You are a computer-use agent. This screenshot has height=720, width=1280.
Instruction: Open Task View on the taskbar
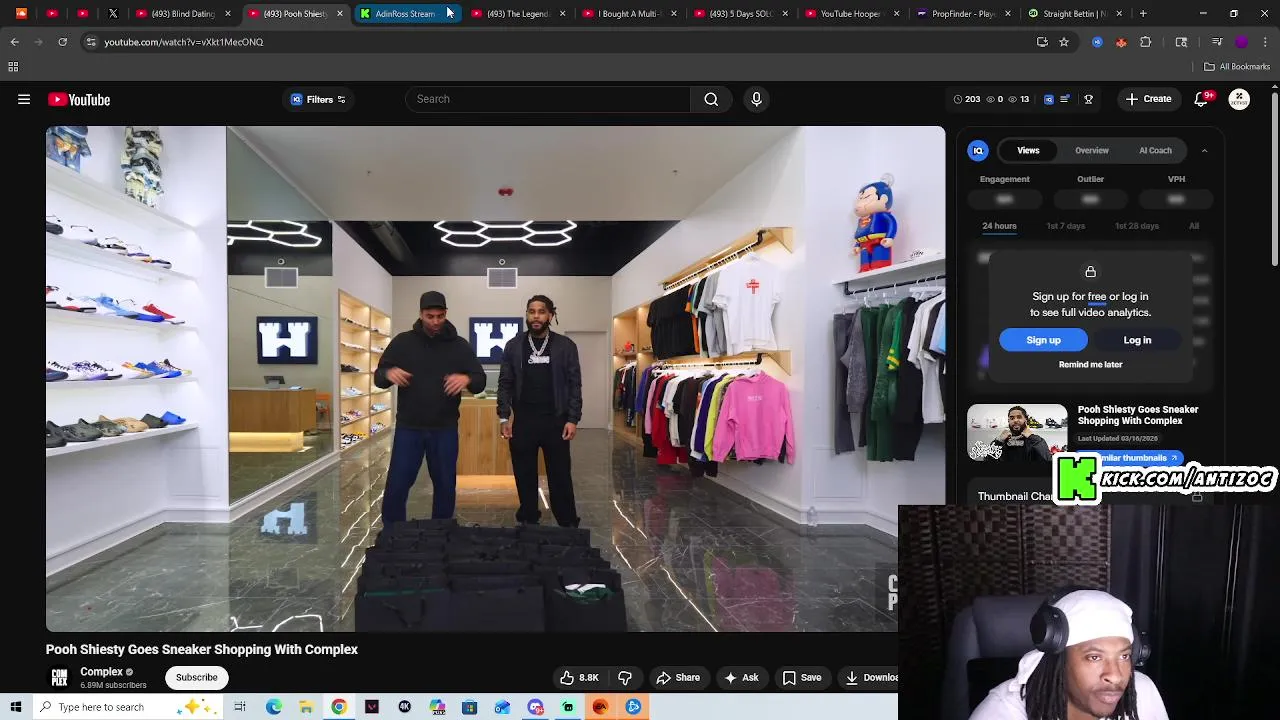(240, 707)
